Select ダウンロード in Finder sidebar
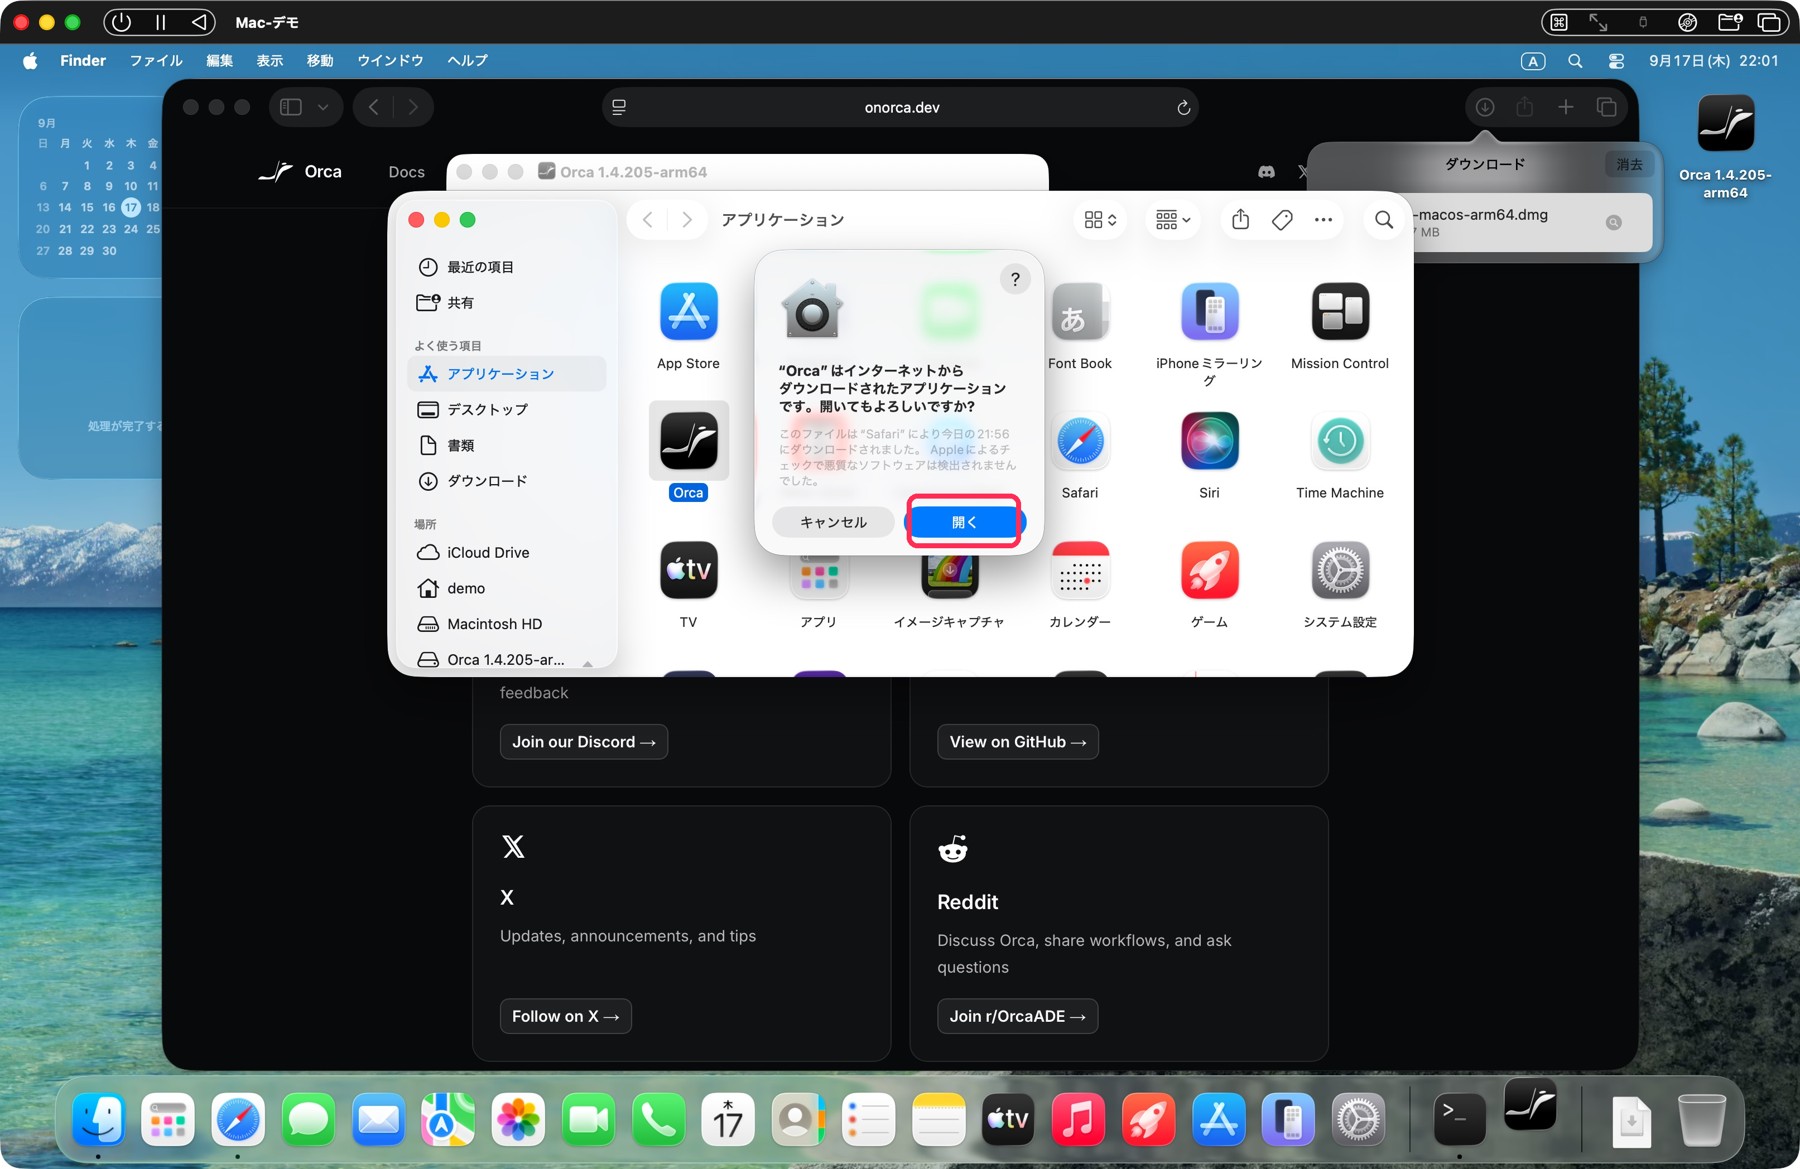The image size is (1800, 1169). 508,481
